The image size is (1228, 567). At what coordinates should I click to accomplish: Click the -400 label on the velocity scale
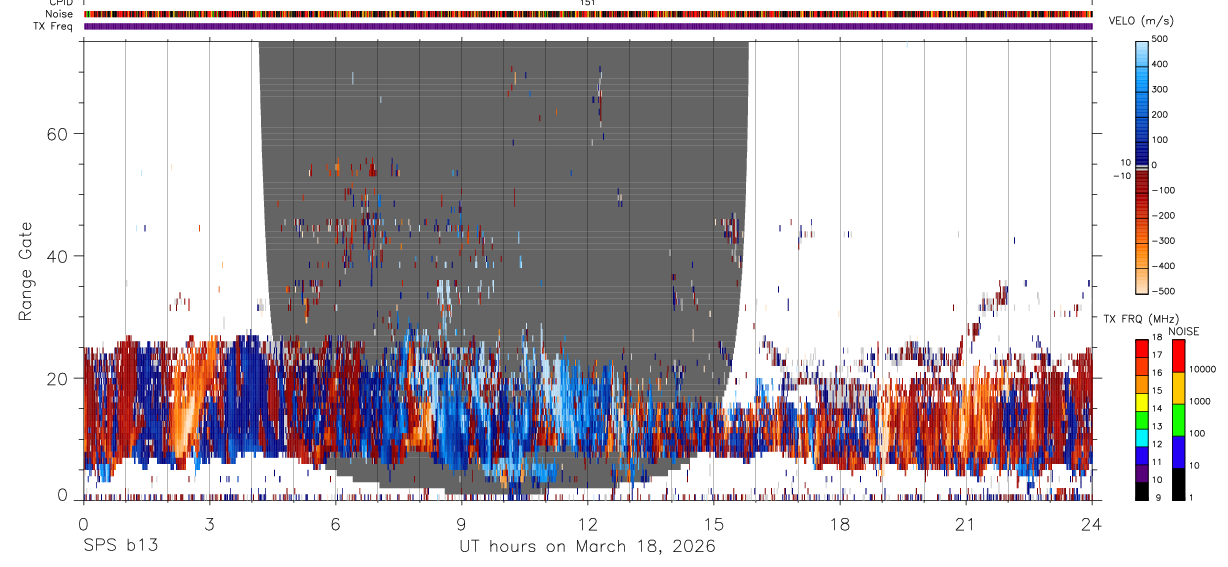[x=1164, y=266]
